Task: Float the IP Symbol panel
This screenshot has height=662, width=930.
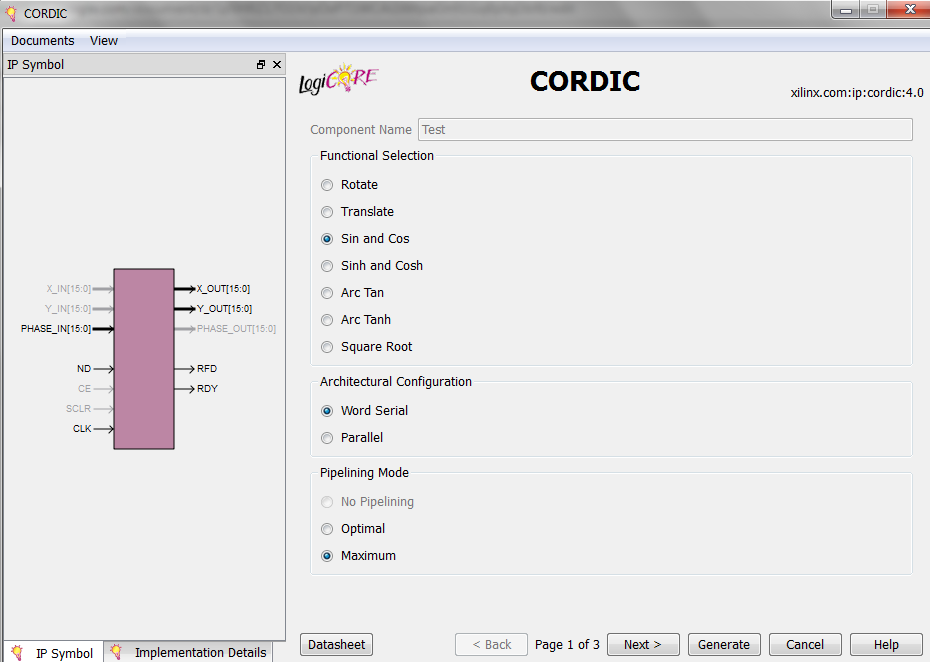Action: (261, 65)
